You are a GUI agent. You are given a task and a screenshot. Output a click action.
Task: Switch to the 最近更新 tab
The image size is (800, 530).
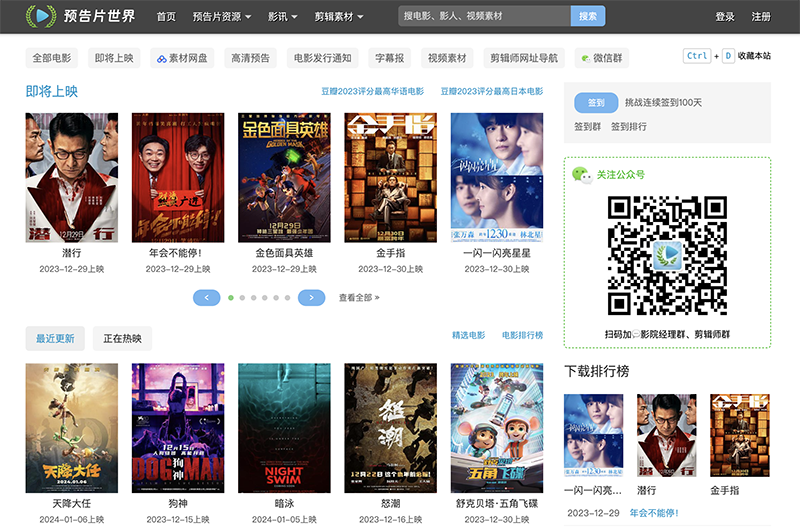pos(55,339)
